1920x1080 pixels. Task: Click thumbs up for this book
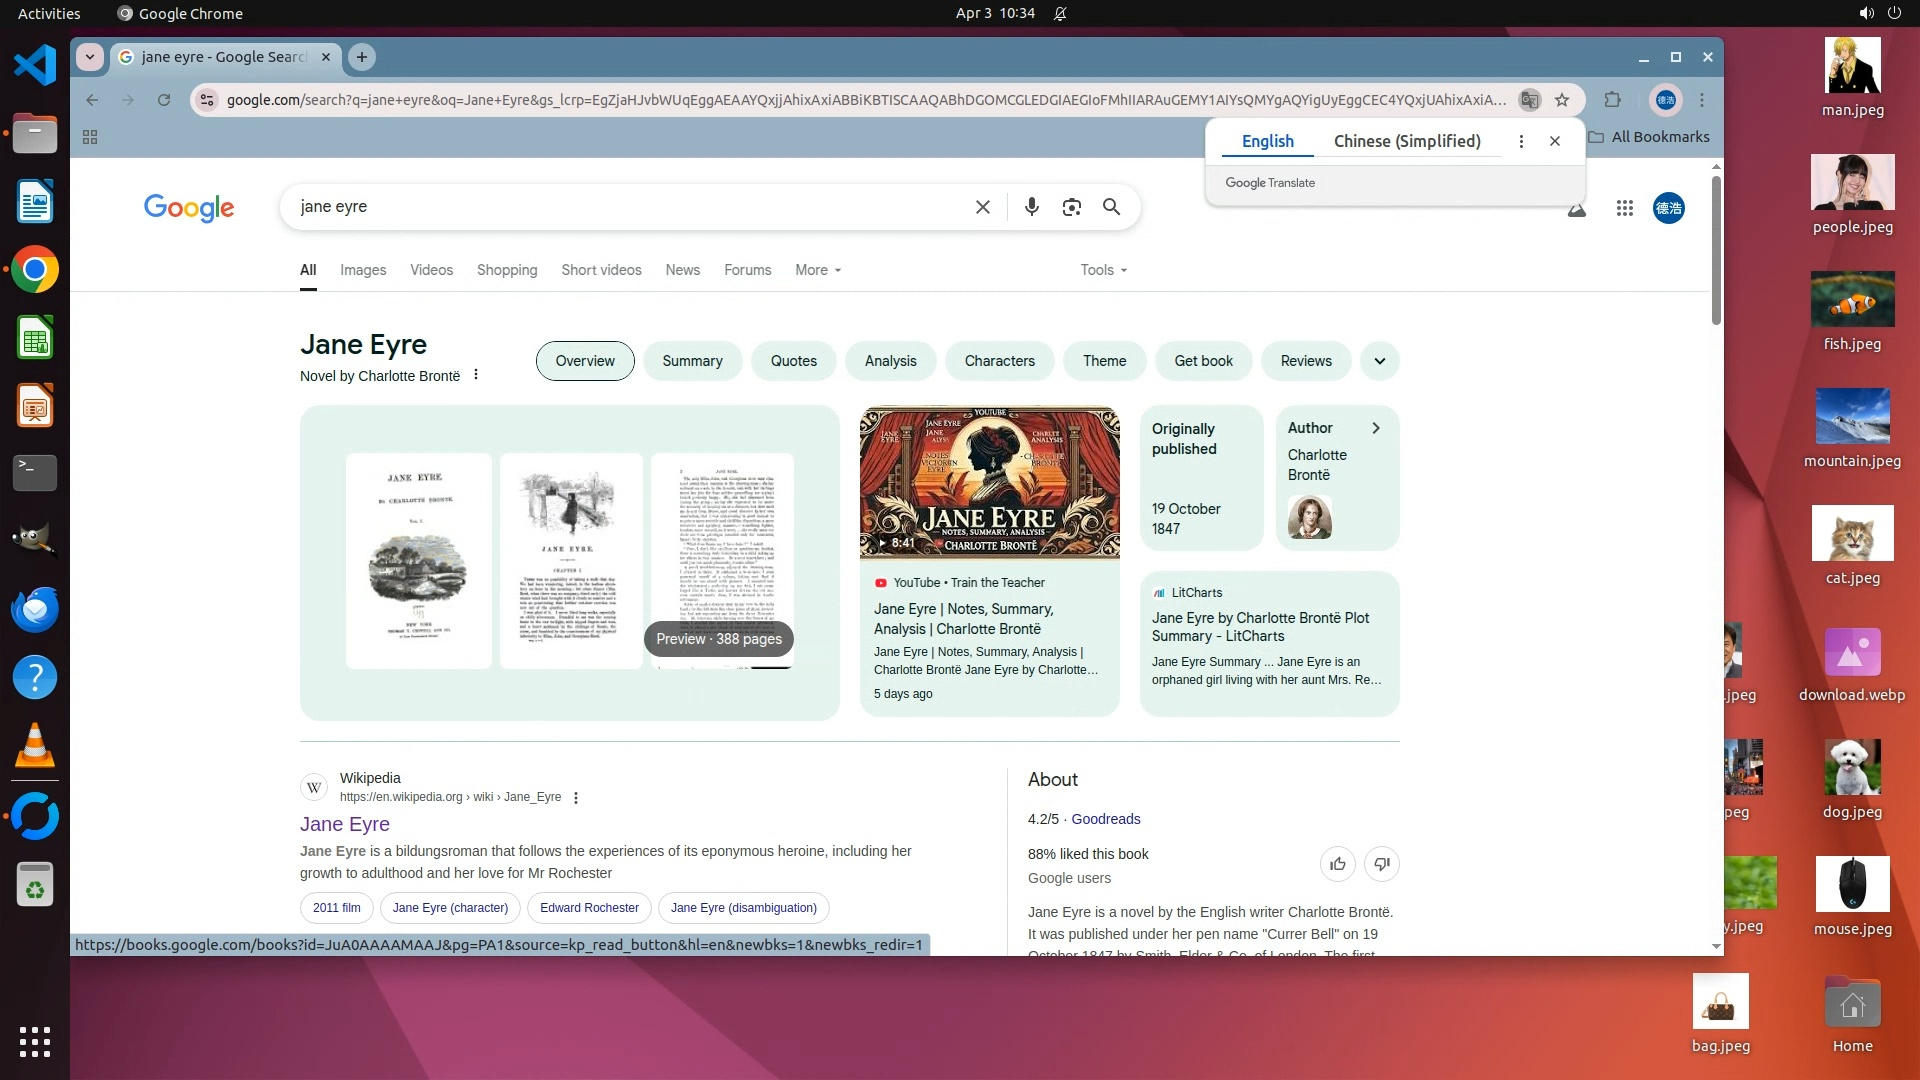pyautogui.click(x=1337, y=864)
